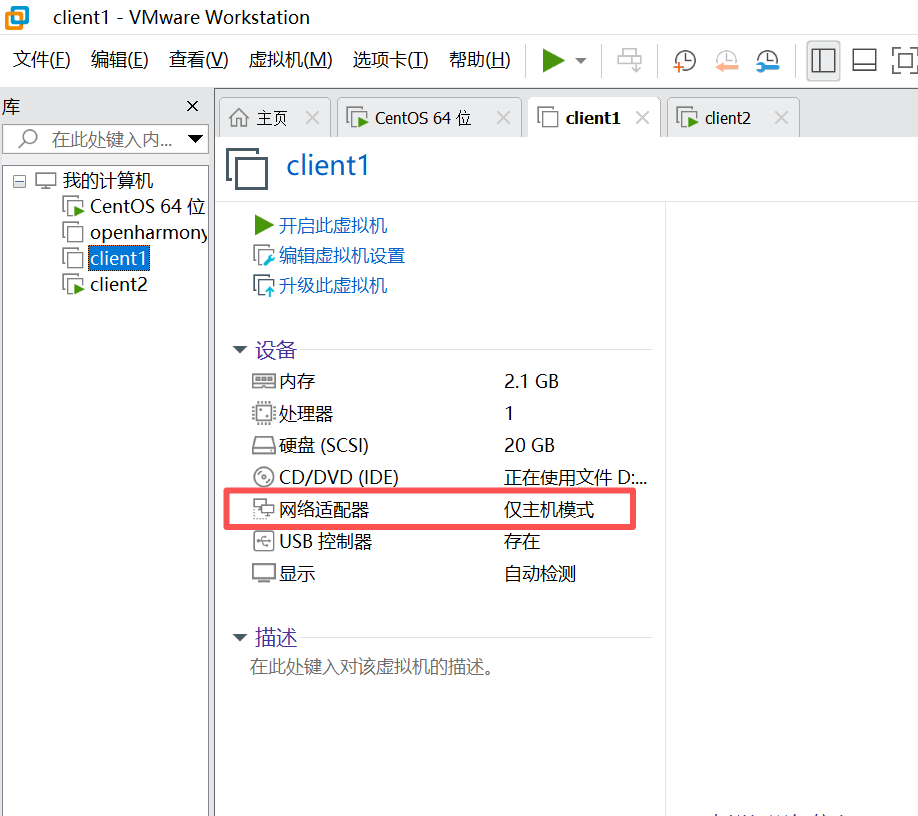Enter full screen mode icon
The width and height of the screenshot is (918, 816).
pos(904,60)
